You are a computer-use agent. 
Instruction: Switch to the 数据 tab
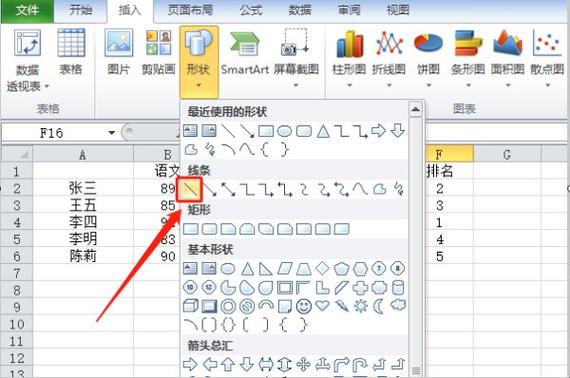(x=300, y=10)
